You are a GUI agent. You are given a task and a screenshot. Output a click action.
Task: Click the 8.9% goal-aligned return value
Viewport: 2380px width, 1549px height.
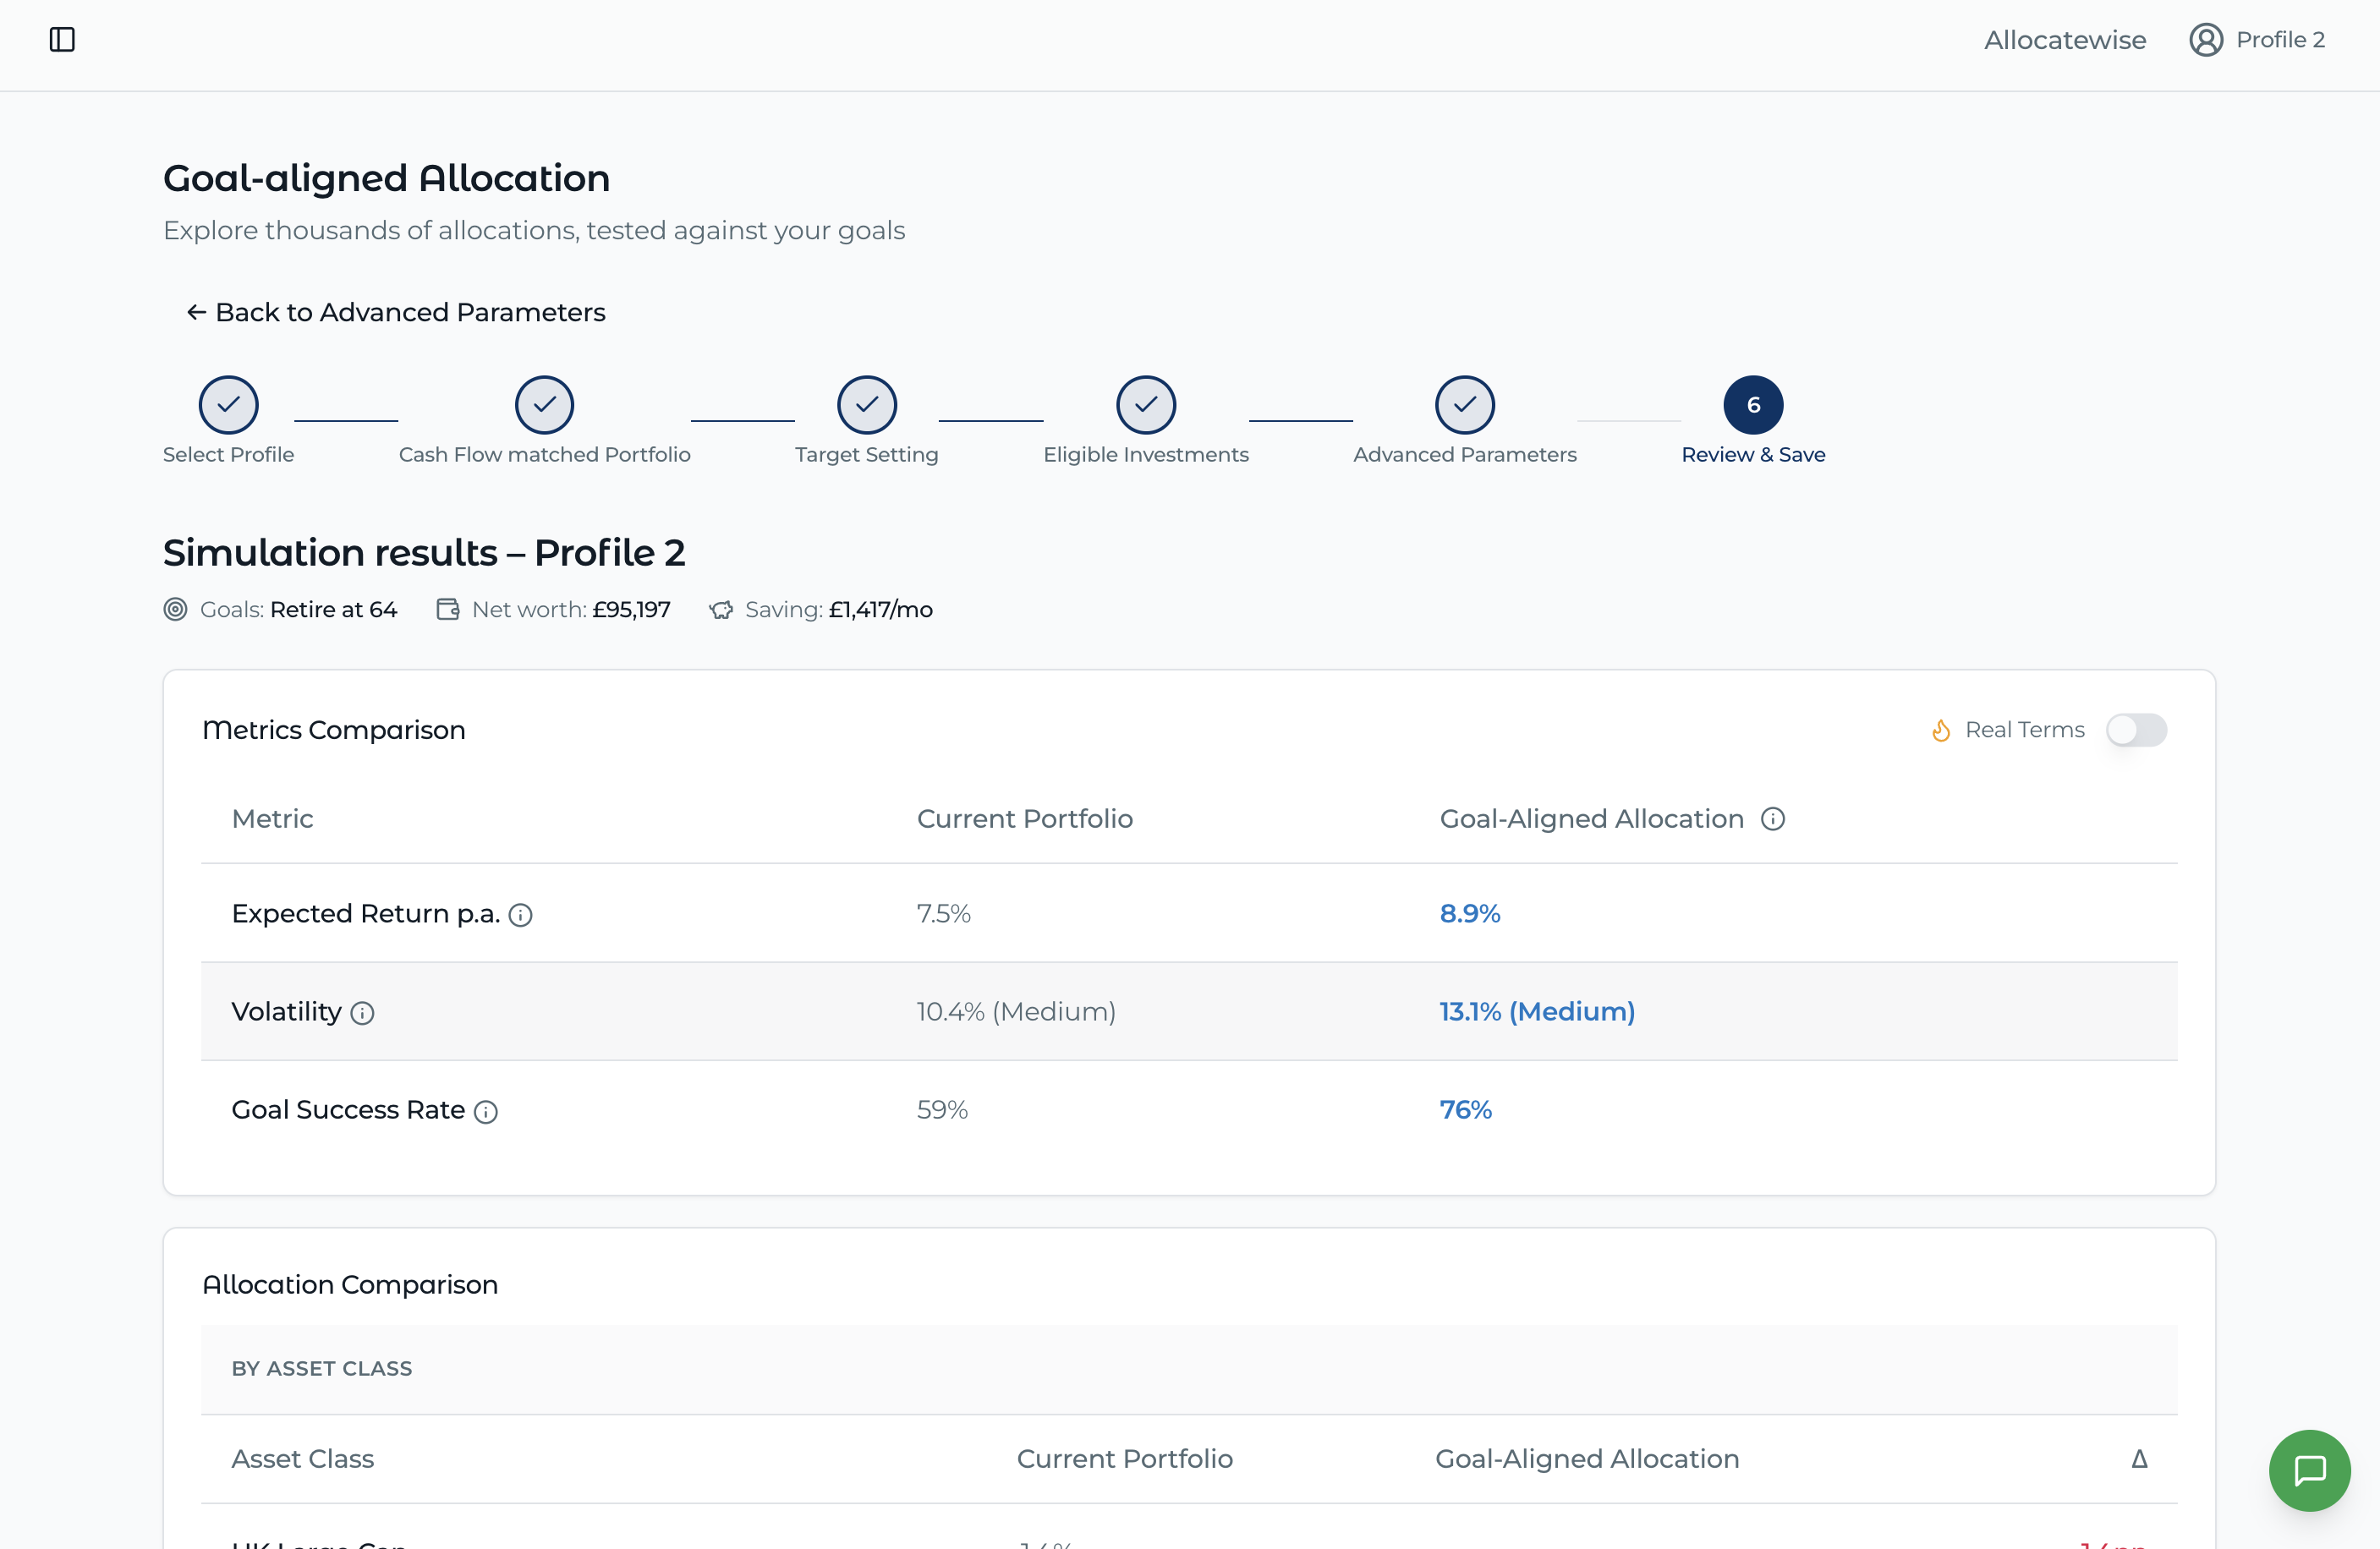tap(1470, 913)
